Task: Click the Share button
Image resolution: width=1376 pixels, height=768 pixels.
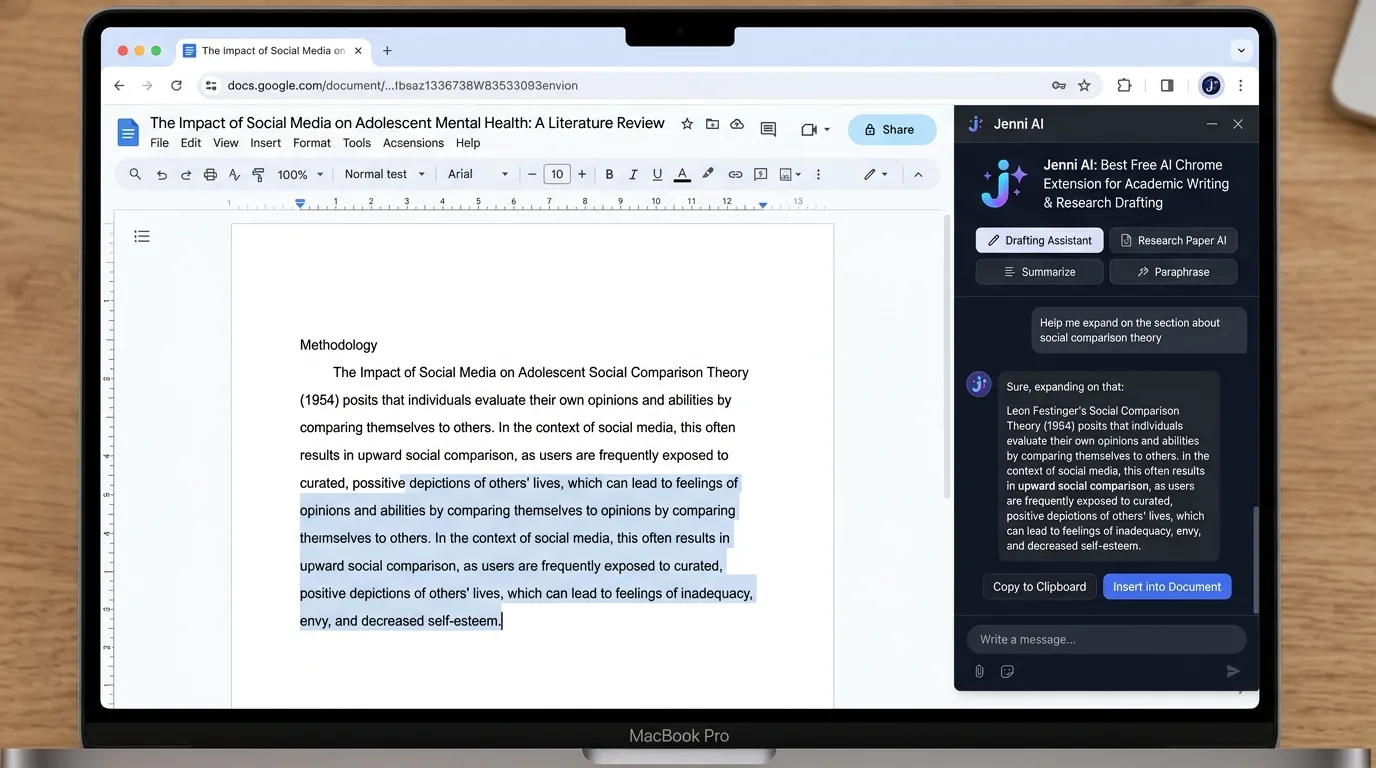Action: click(x=892, y=129)
